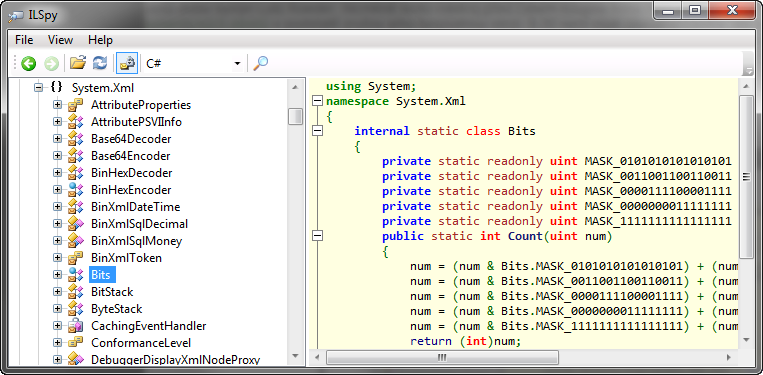The width and height of the screenshot is (763, 375).
Task: Click the BinXmlSqlMoney struct icon
Action: (75, 241)
